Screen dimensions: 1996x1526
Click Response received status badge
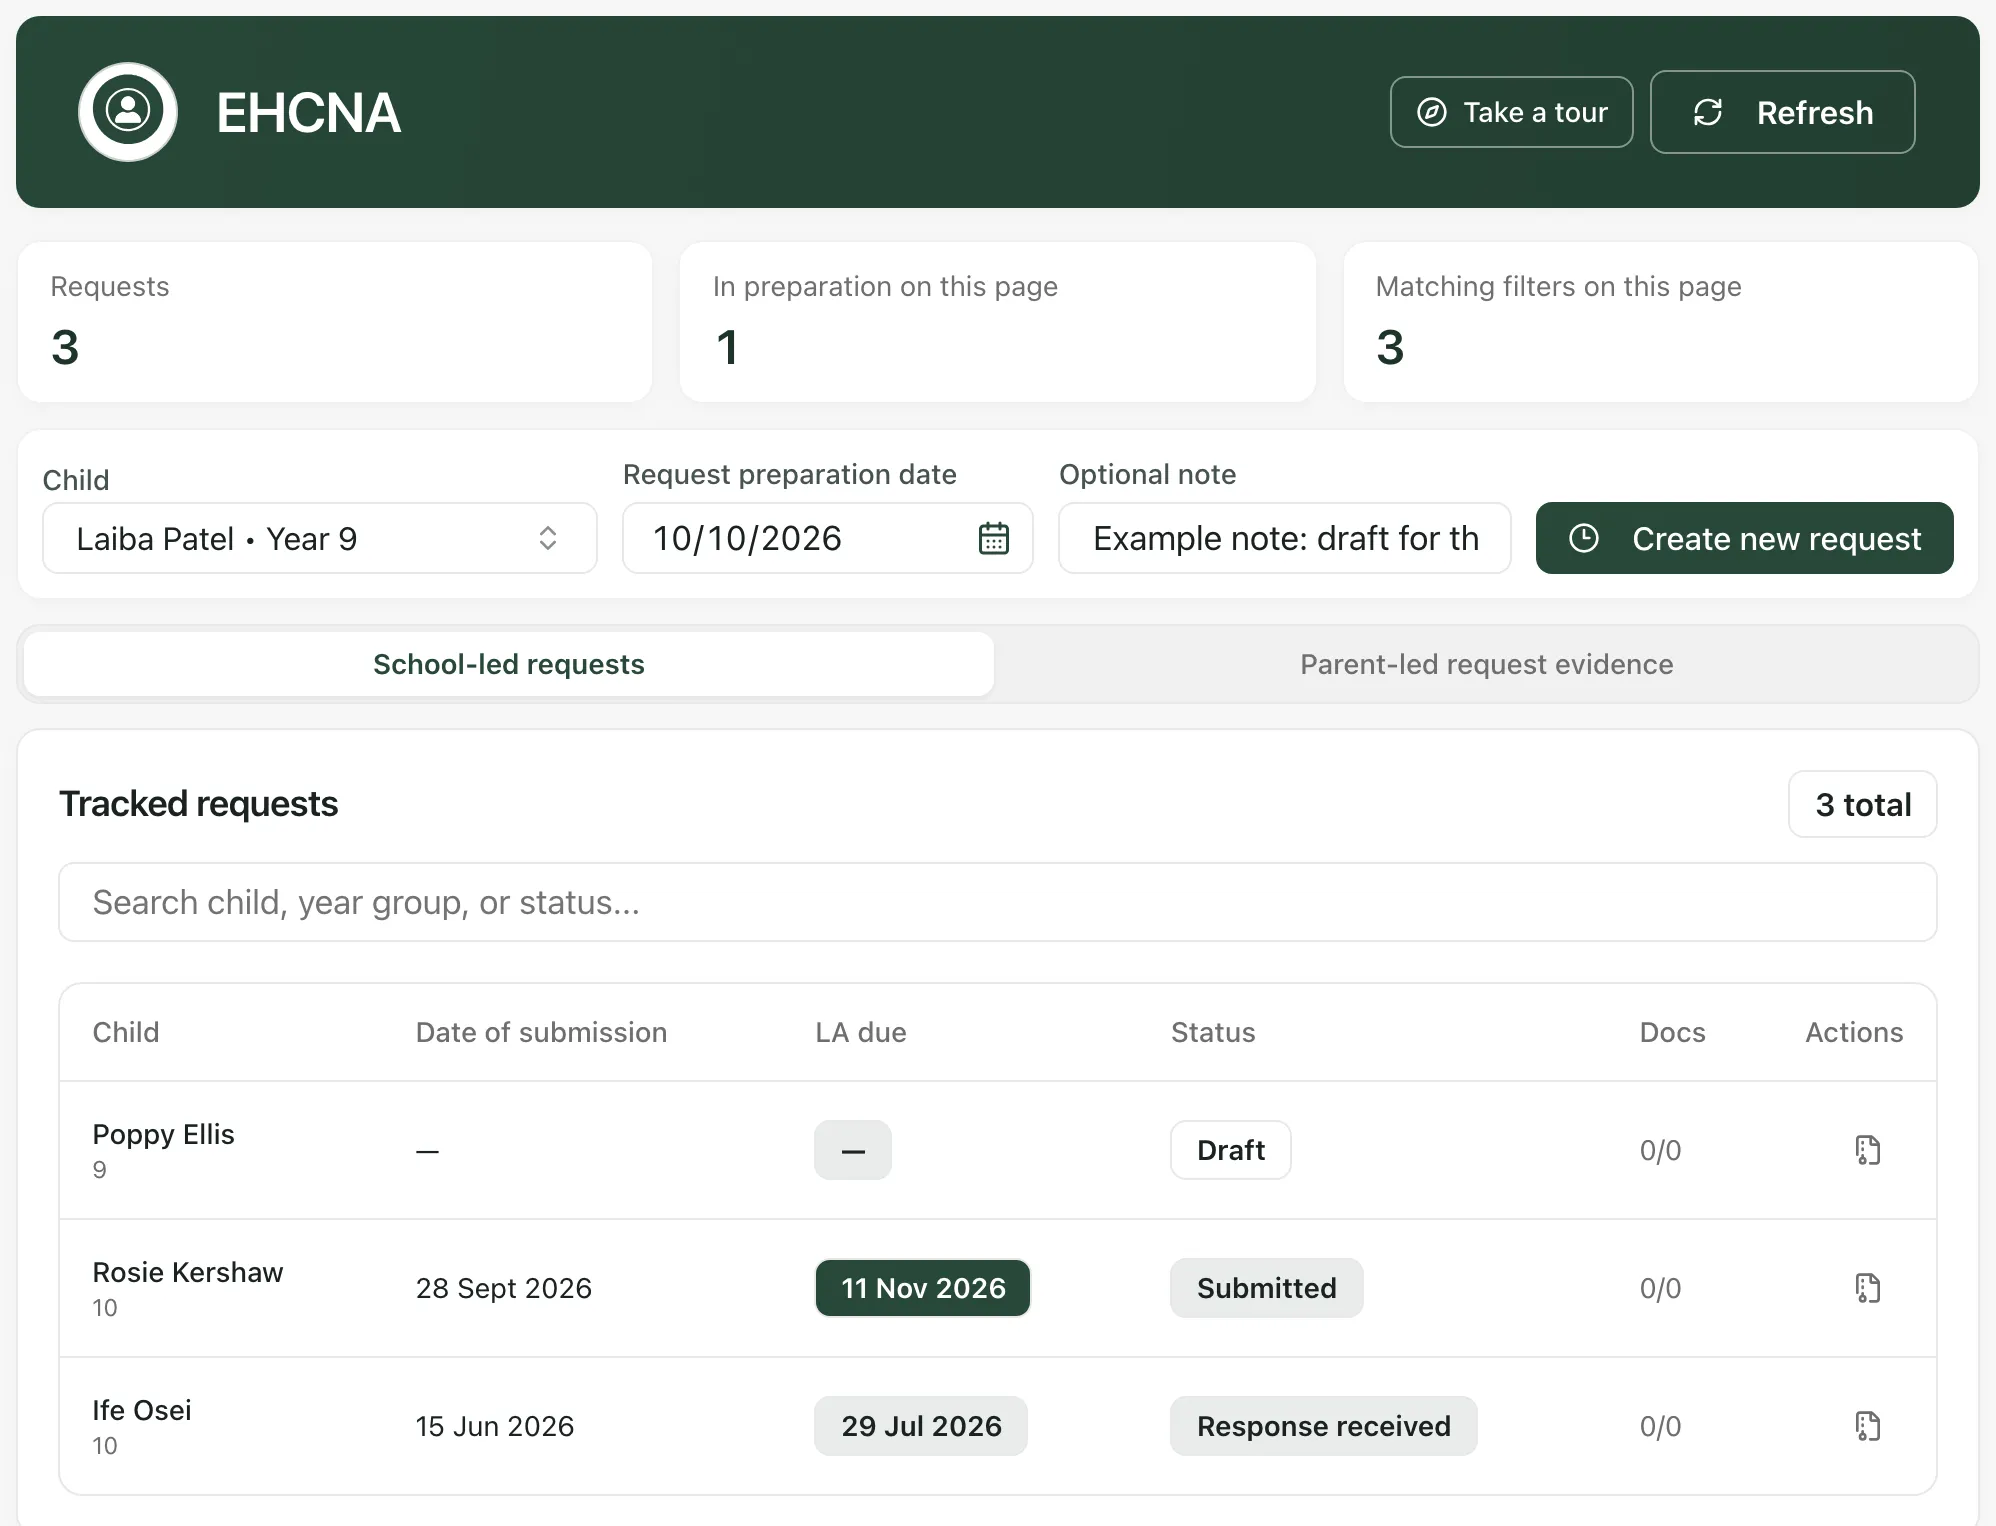(1323, 1426)
